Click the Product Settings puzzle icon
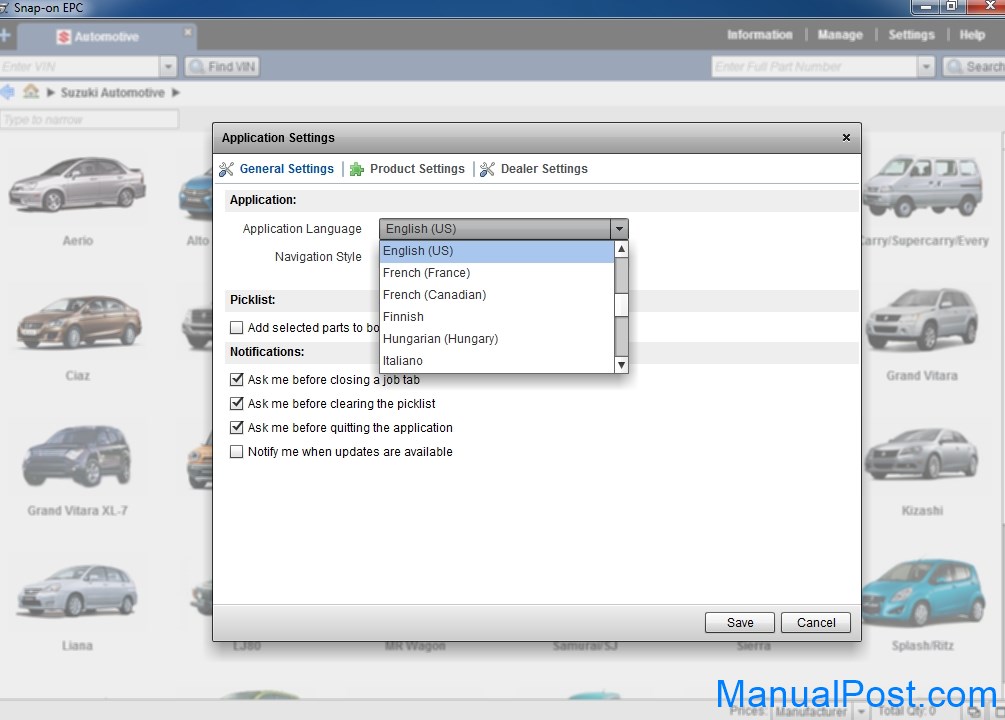Viewport: 1005px width, 720px height. pyautogui.click(x=357, y=169)
